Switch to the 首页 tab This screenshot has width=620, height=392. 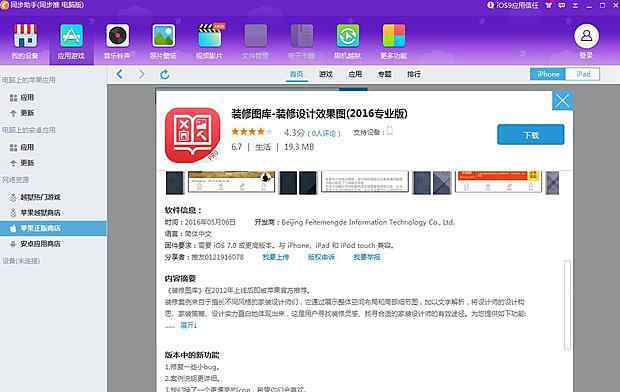pyautogui.click(x=297, y=74)
